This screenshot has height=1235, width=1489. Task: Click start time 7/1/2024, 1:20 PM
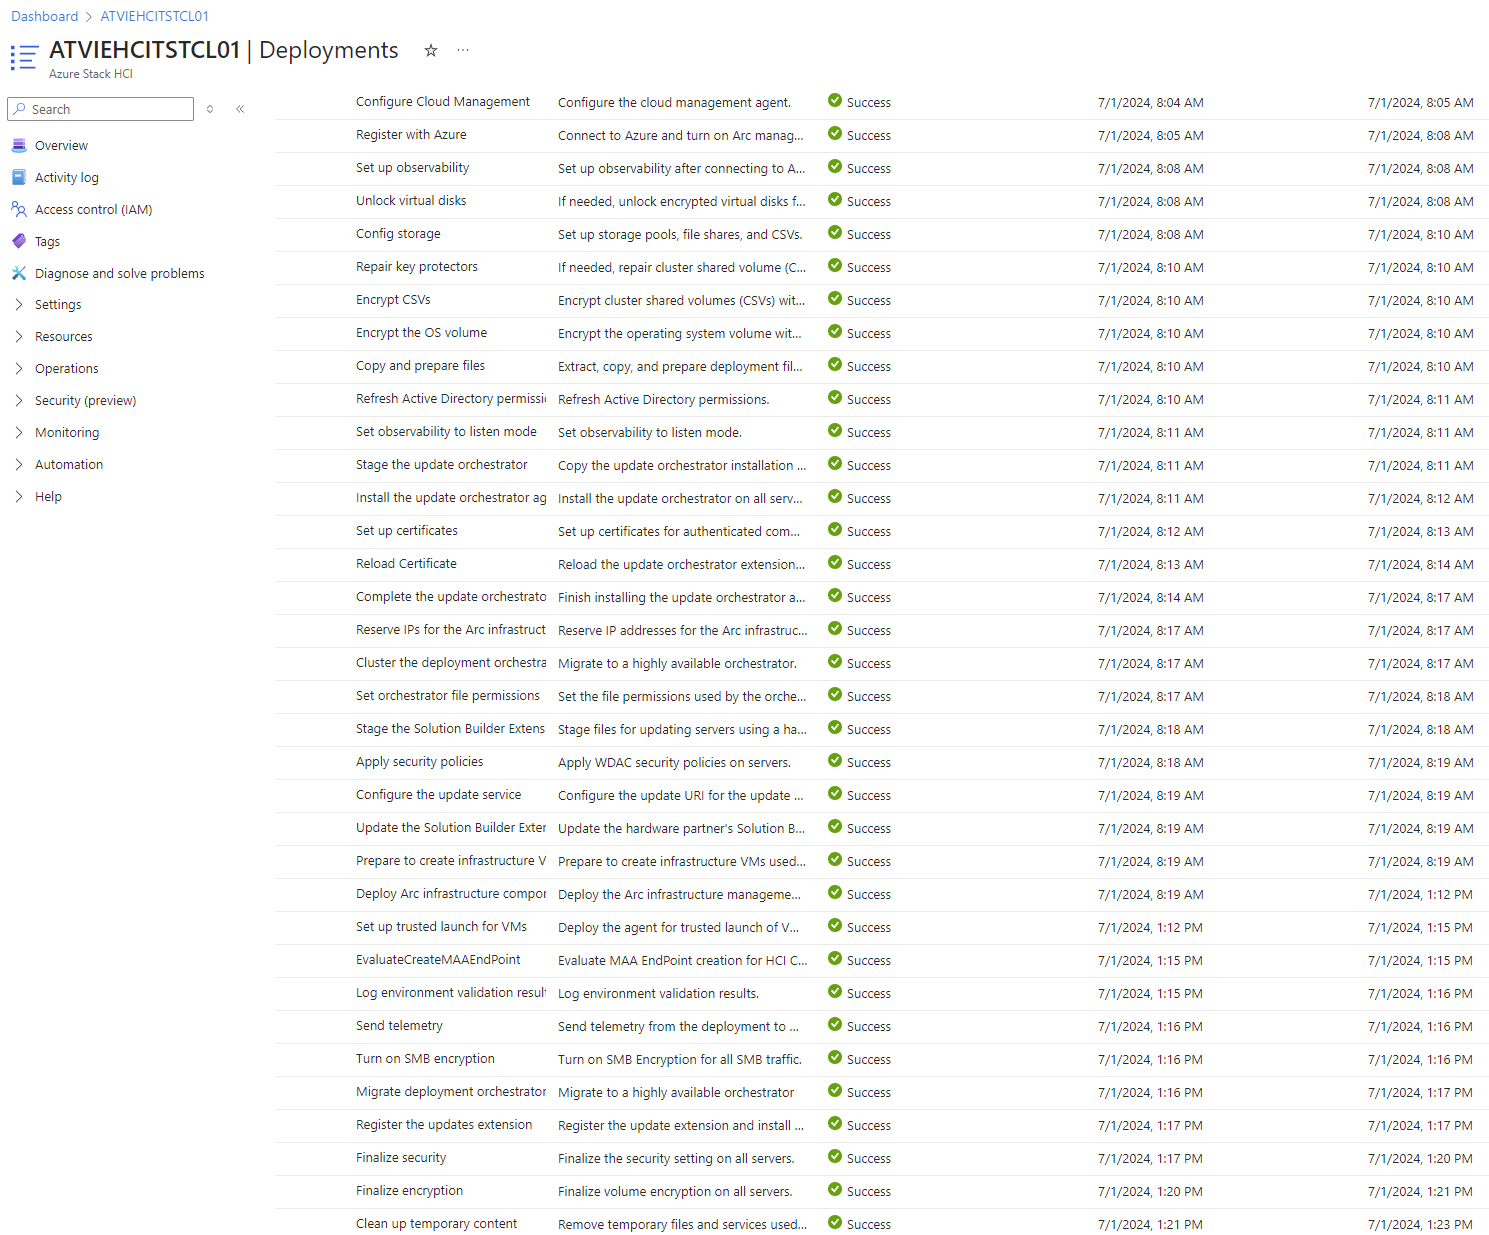click(1150, 1192)
